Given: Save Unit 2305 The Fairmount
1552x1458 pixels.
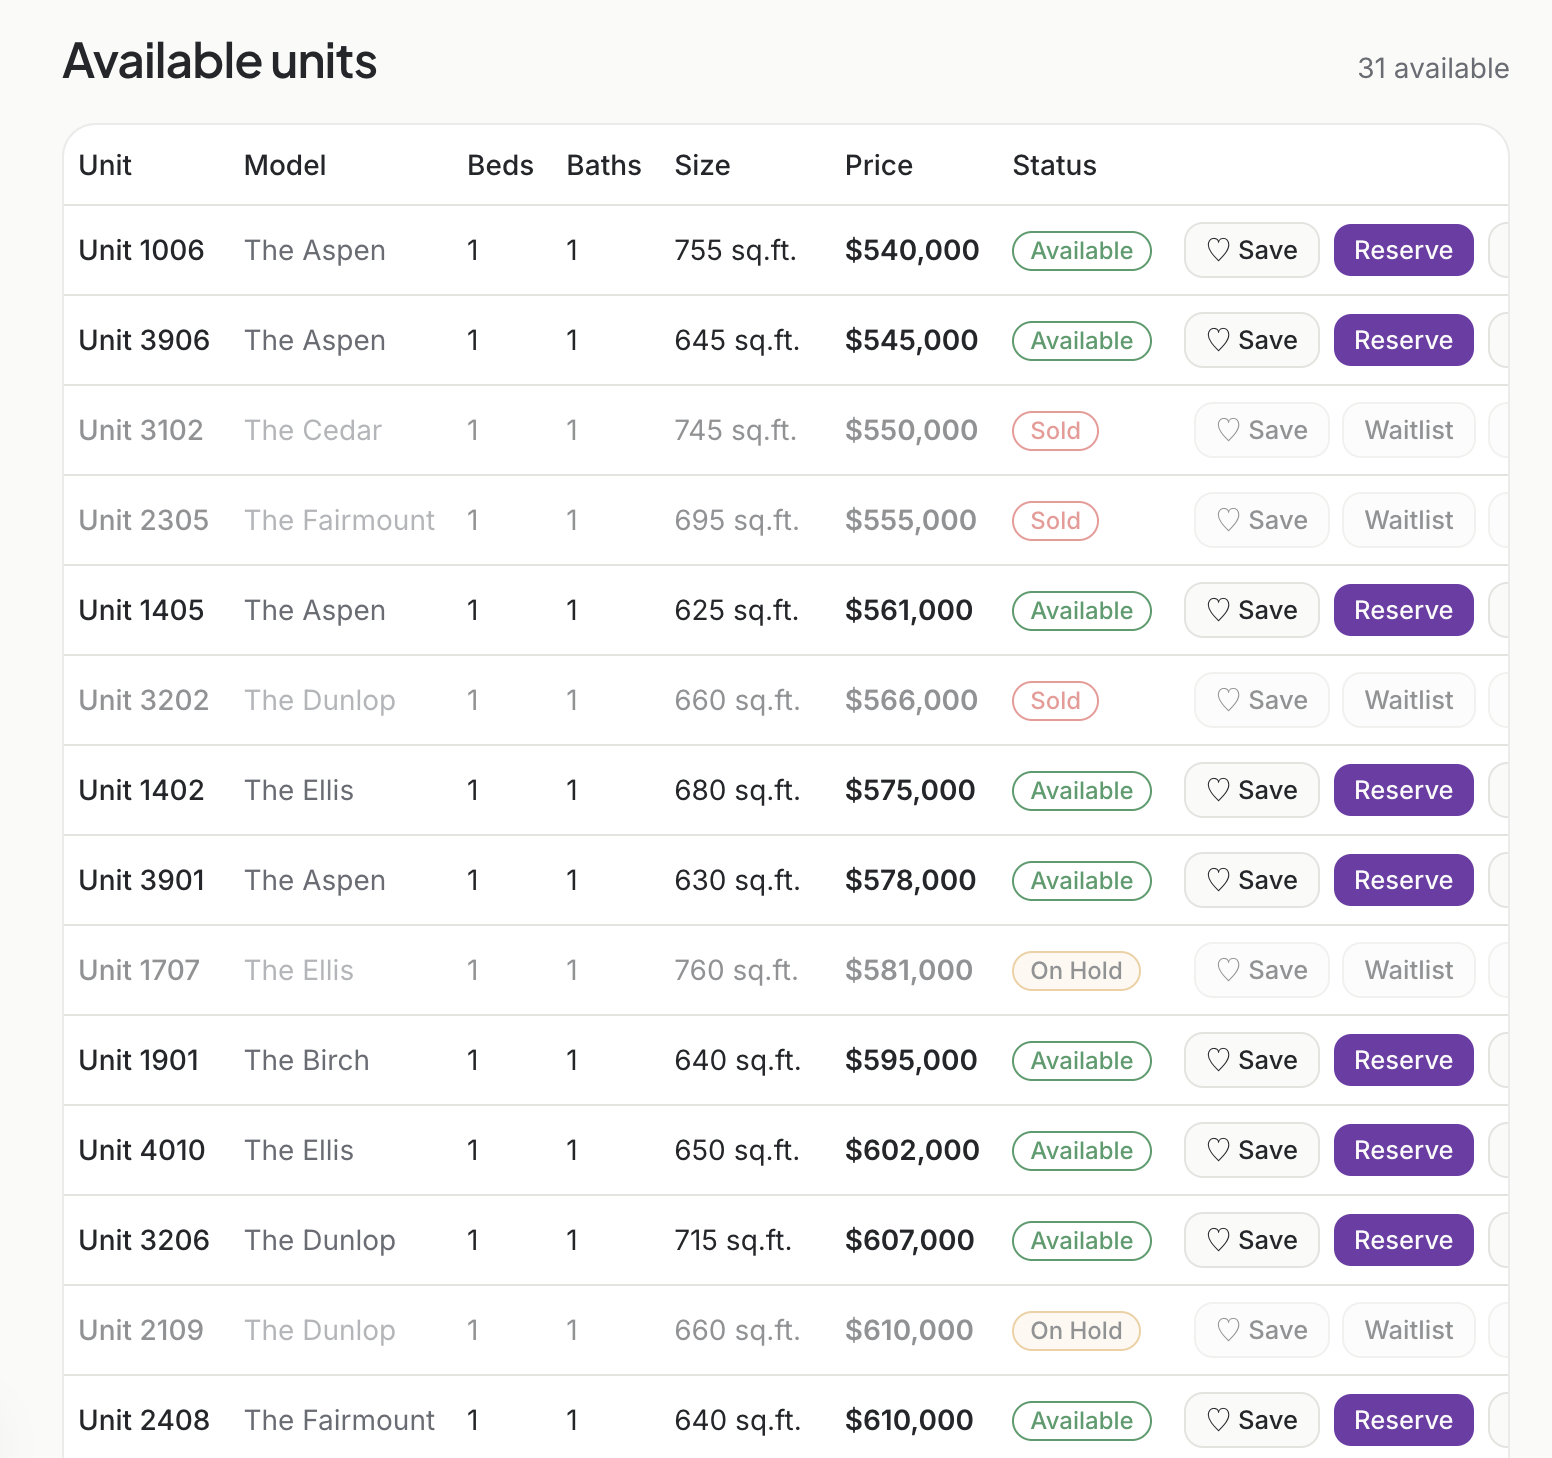Looking at the screenshot, I should click(1262, 520).
